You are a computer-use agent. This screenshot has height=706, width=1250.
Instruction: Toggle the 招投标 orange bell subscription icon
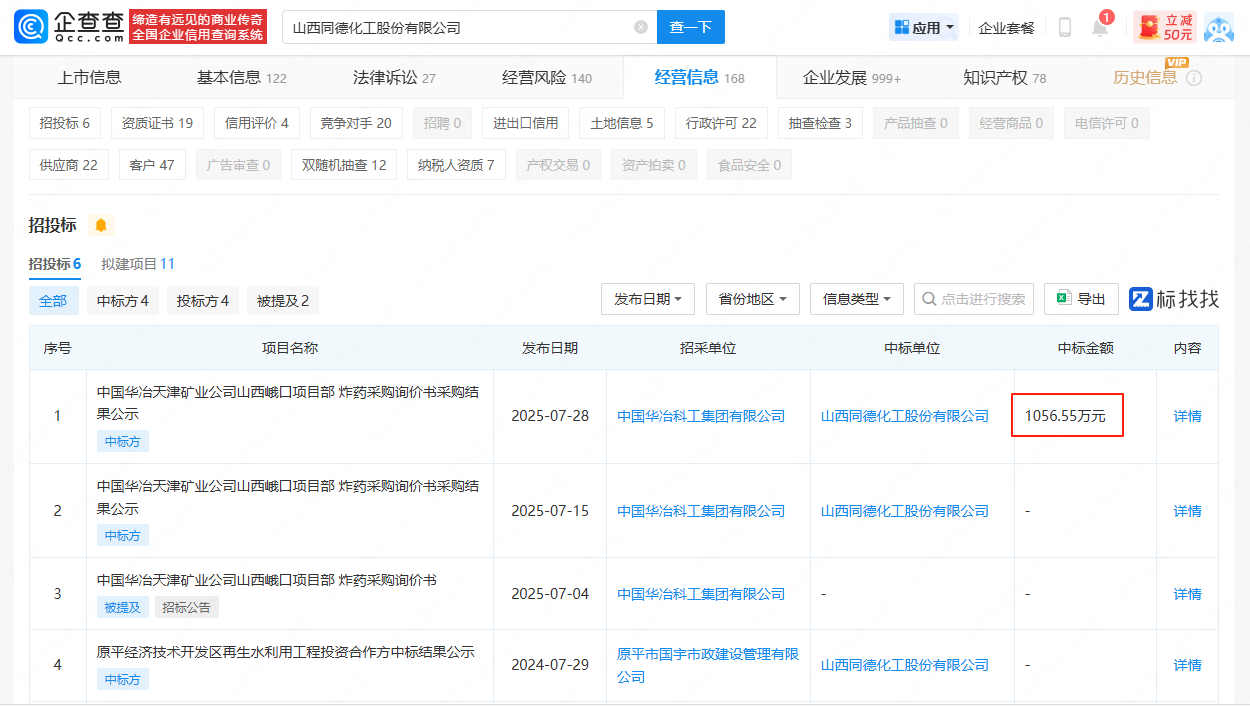[x=101, y=225]
